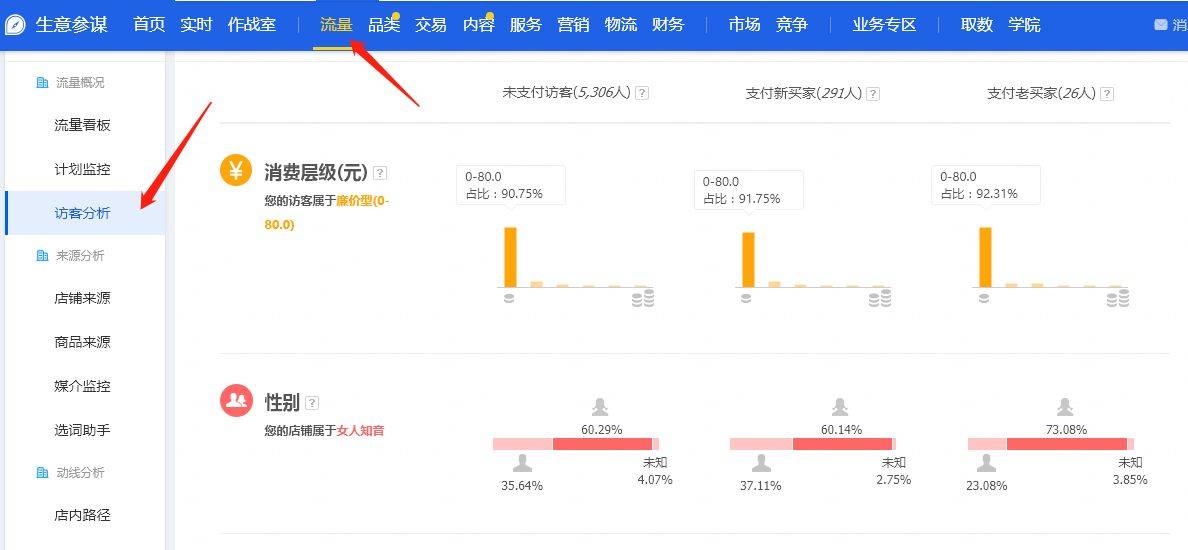Expand the 动线分析 sidebar group
The height and width of the screenshot is (550, 1188).
click(80, 472)
